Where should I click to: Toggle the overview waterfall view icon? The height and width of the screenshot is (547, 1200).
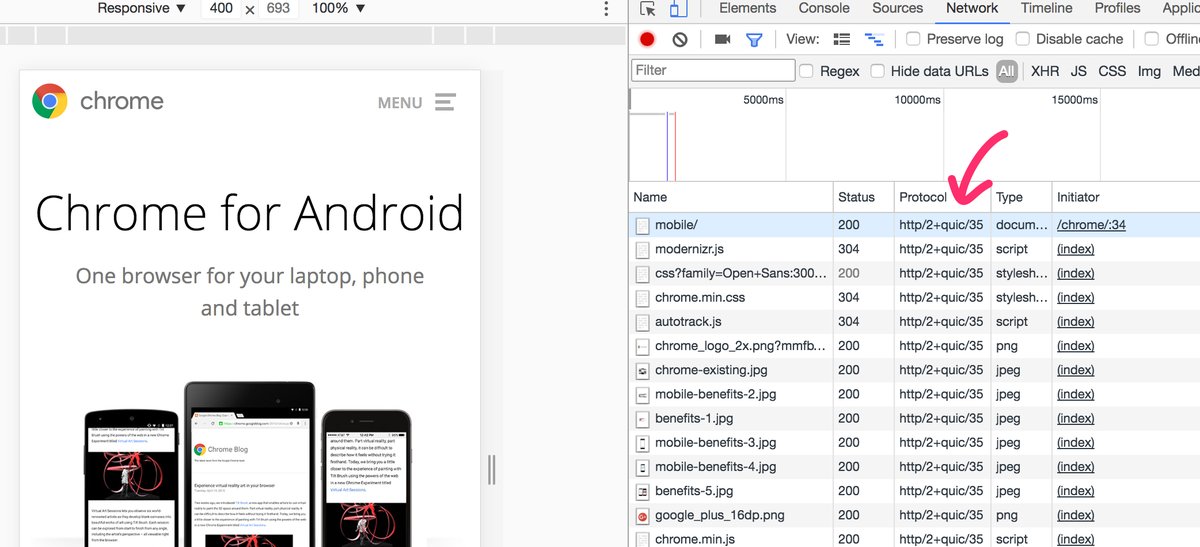[x=874, y=39]
